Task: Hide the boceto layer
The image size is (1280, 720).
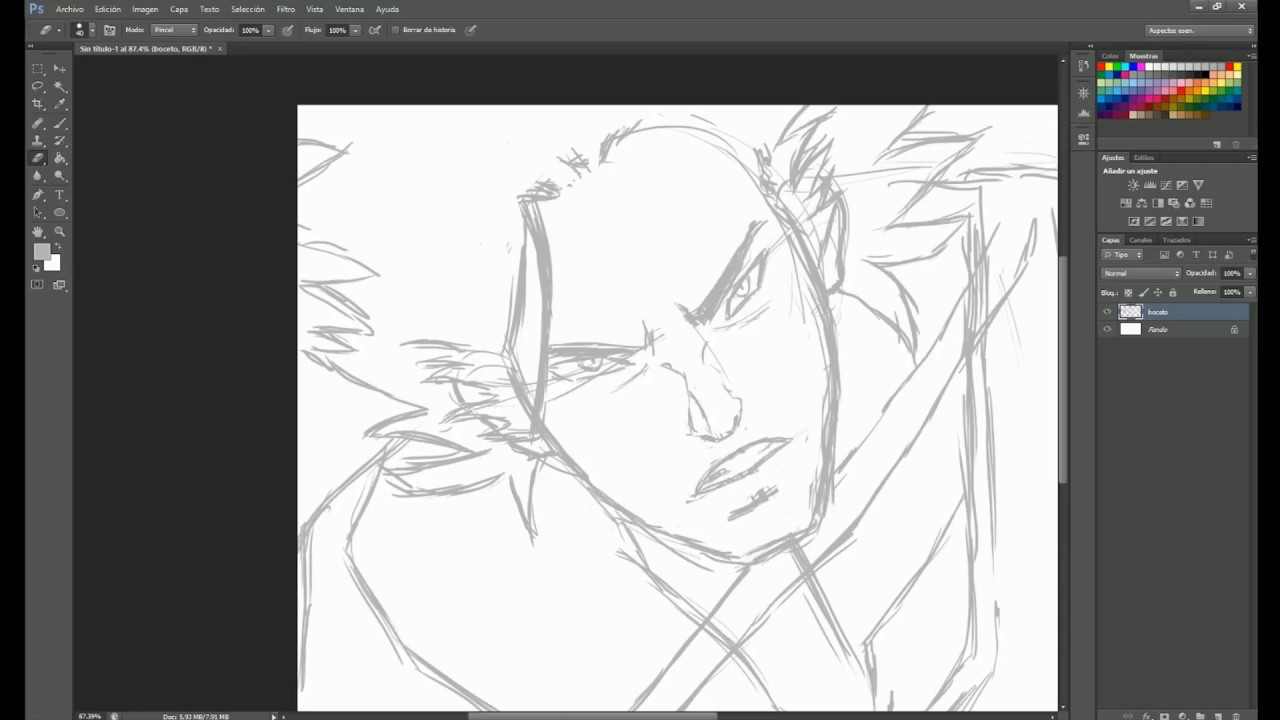Action: [x=1107, y=312]
